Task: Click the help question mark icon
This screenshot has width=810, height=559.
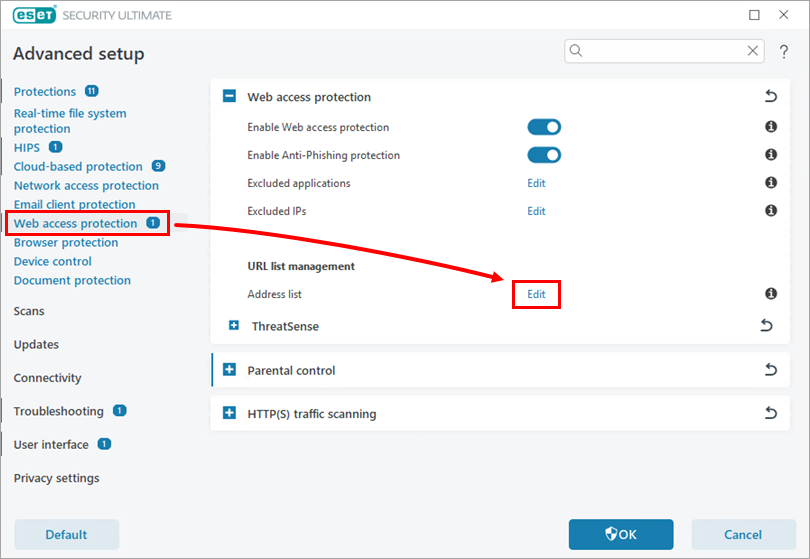Action: (783, 52)
